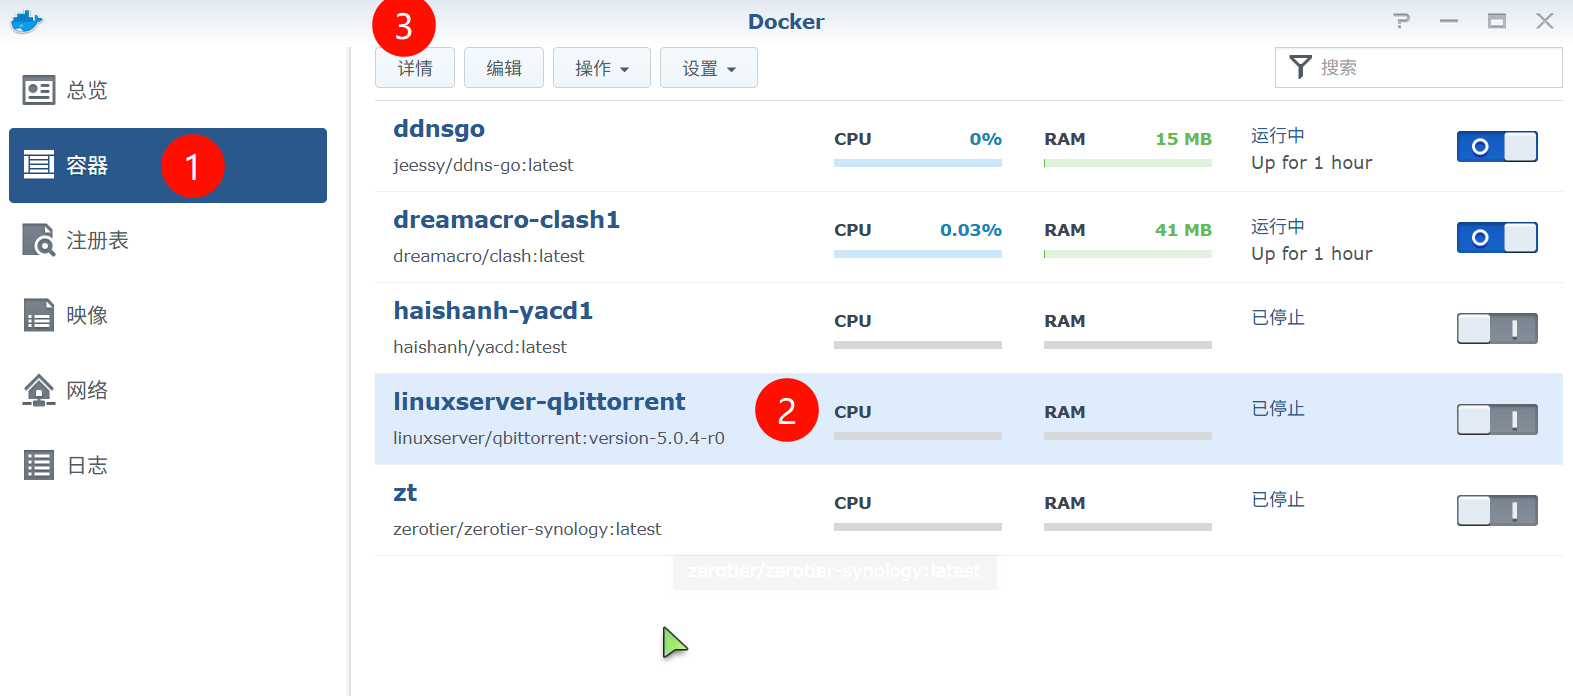Open the 网络 network tab
1573x696 pixels.
pyautogui.click(x=168, y=390)
